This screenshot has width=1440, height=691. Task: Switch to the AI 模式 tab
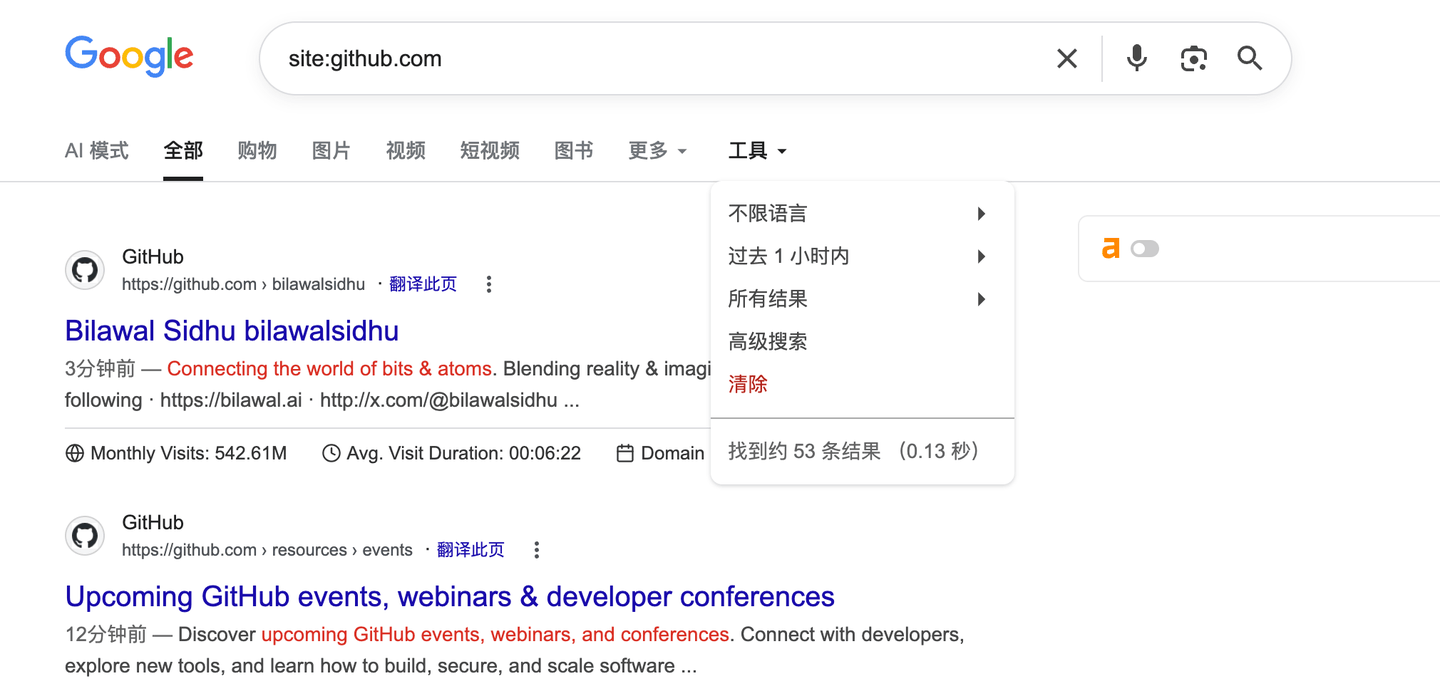(x=97, y=151)
